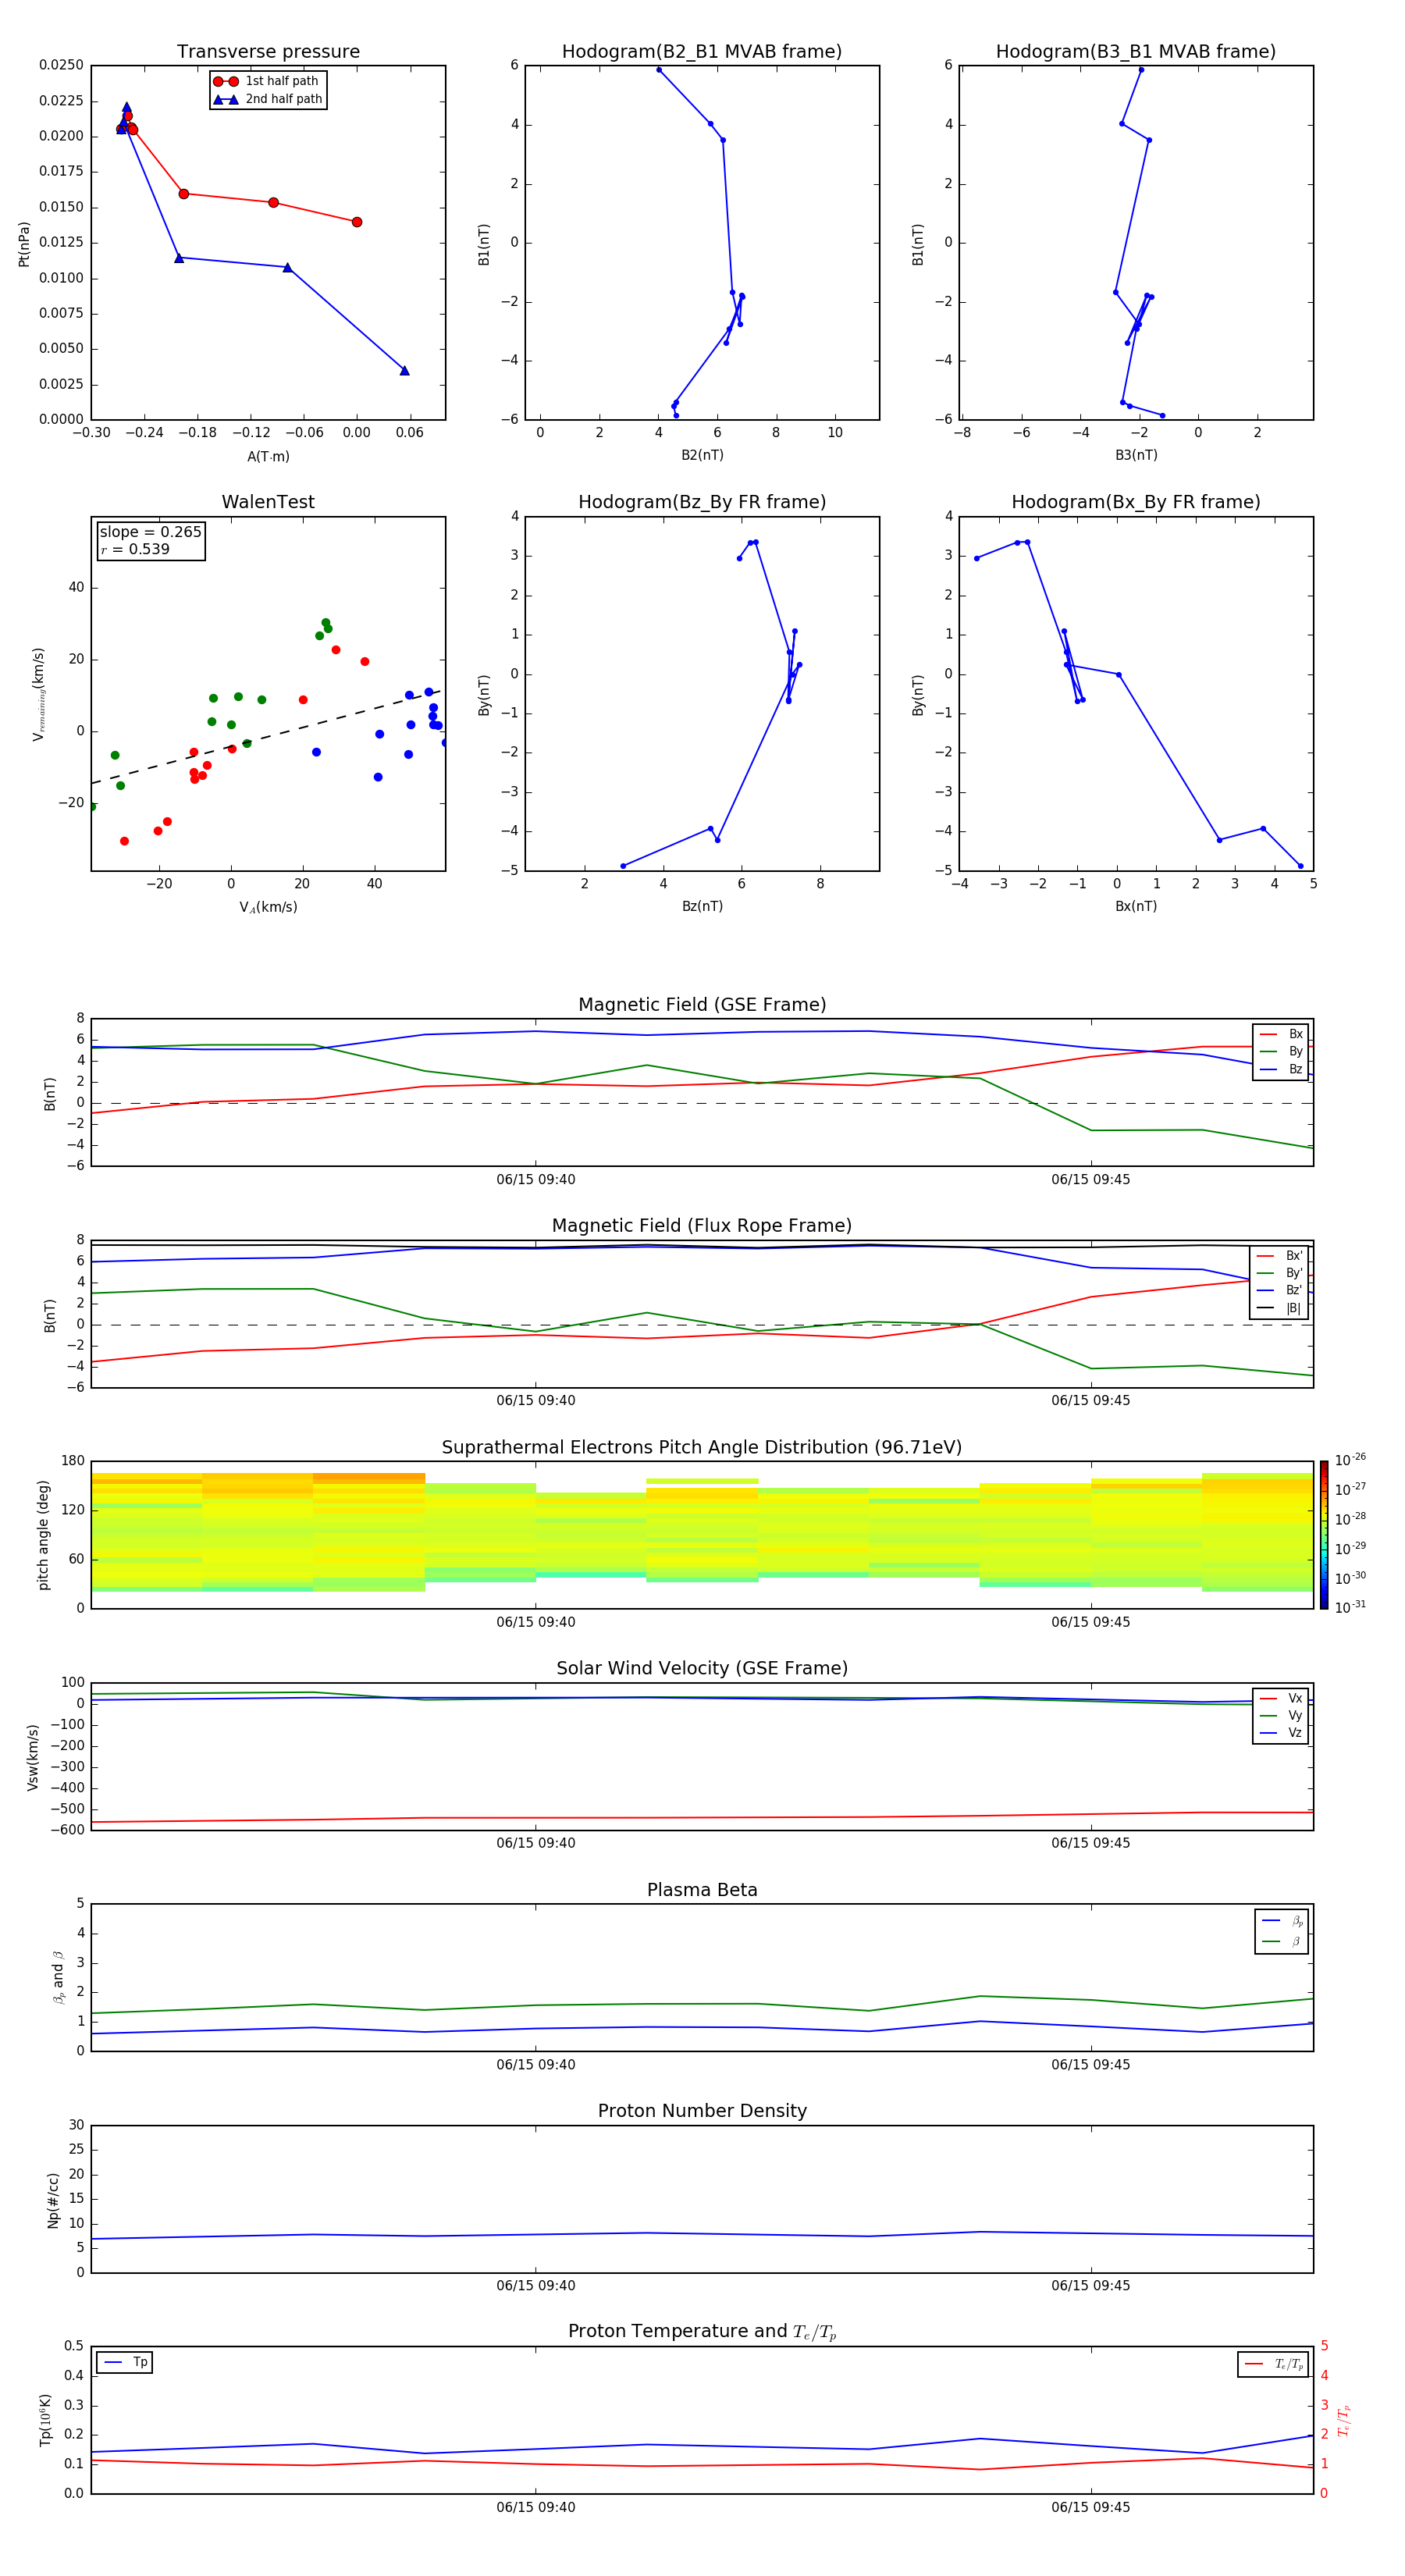
Task: Select the βp legend entry in Plasma Beta plot
Action: 1283,1921
